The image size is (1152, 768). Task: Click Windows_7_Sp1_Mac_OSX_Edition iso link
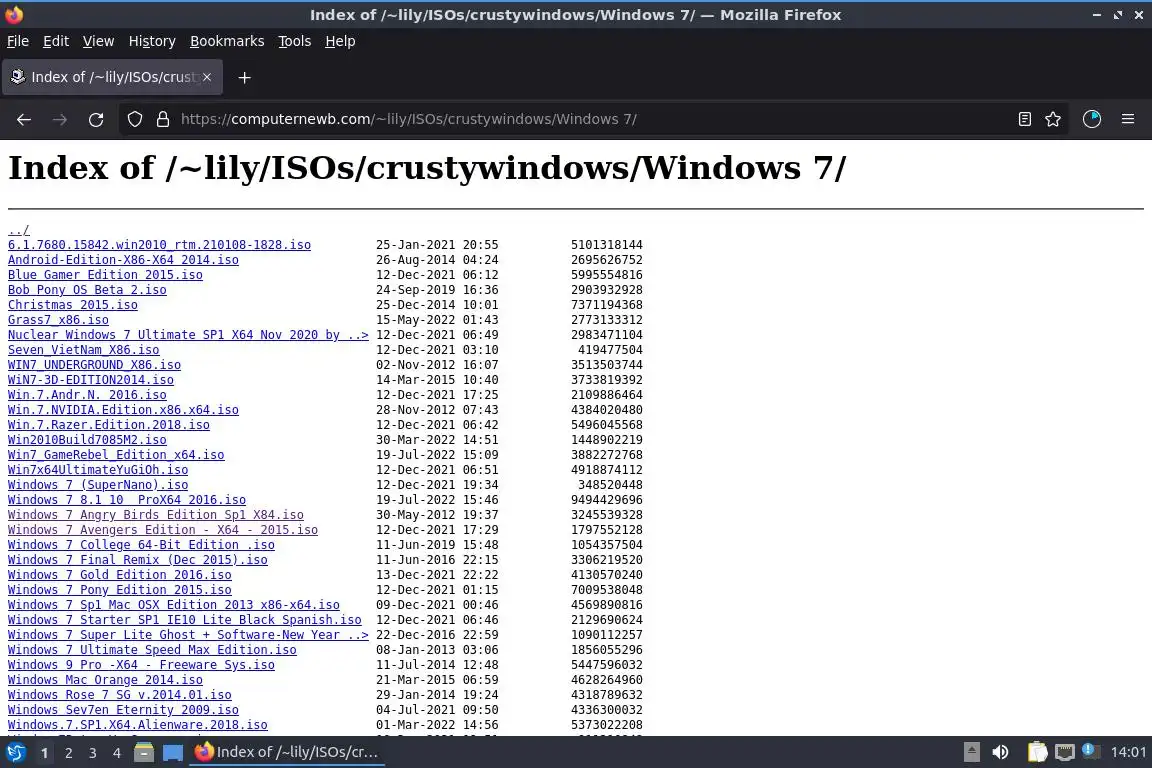click(x=174, y=605)
